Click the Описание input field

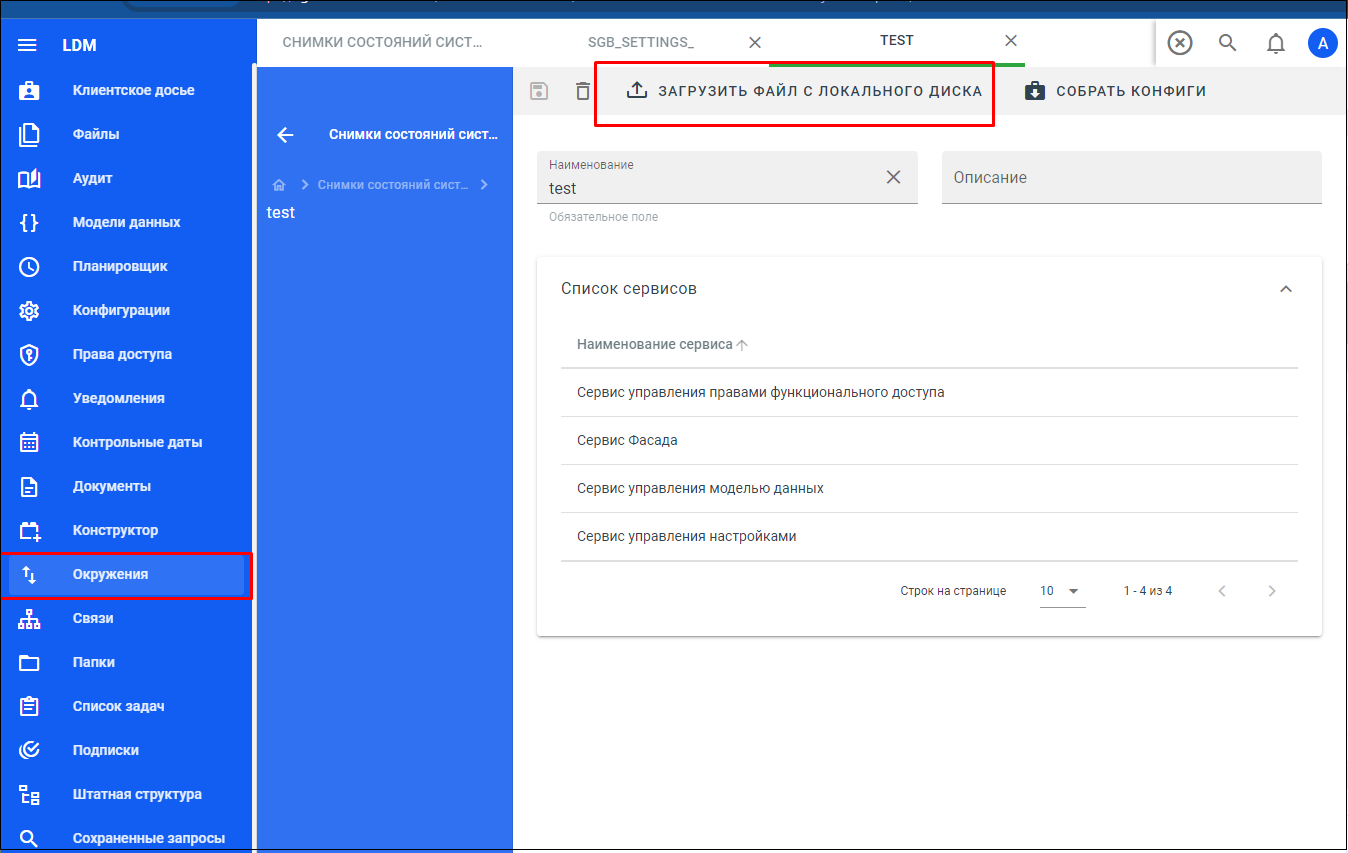(x=1132, y=177)
